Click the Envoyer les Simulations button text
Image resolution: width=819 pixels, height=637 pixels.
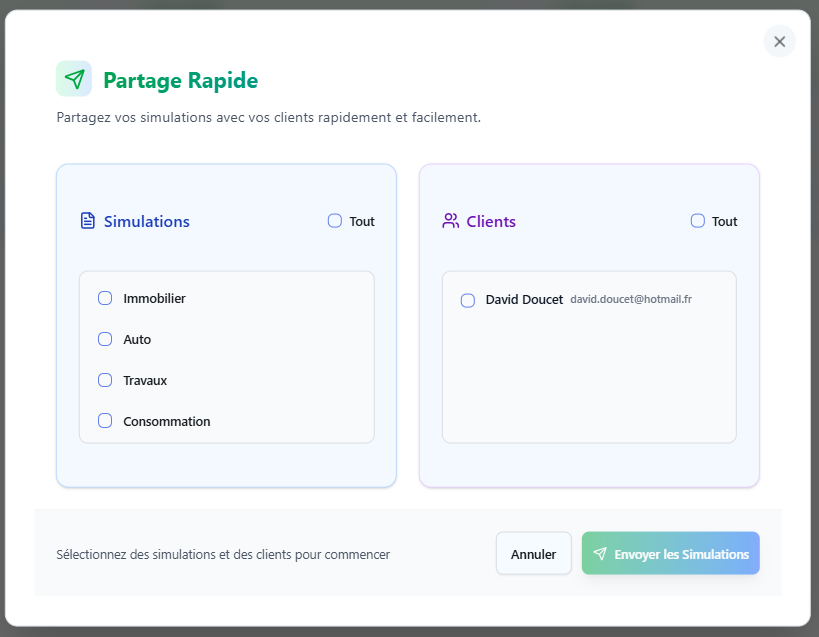681,554
